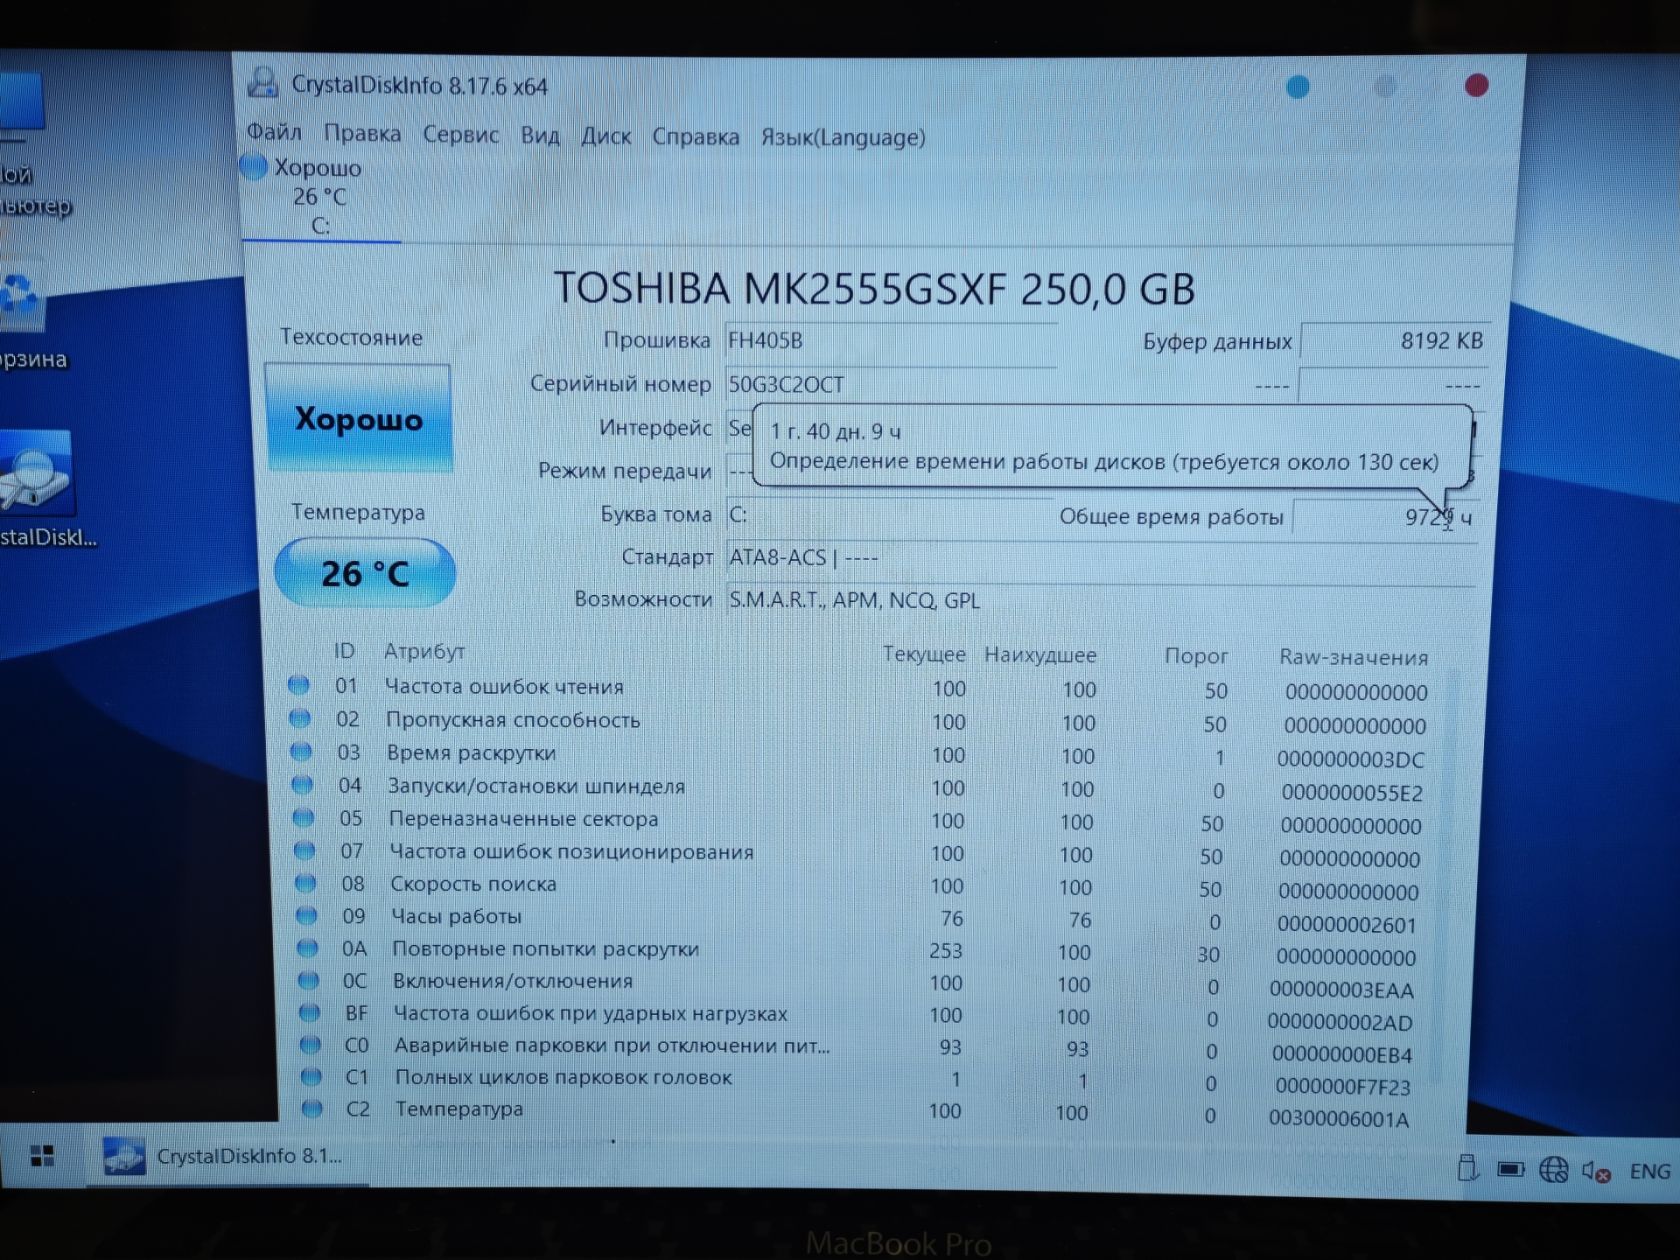Image resolution: width=1680 pixels, height=1260 pixels.
Task: Open the Диск menu
Action: [x=606, y=136]
